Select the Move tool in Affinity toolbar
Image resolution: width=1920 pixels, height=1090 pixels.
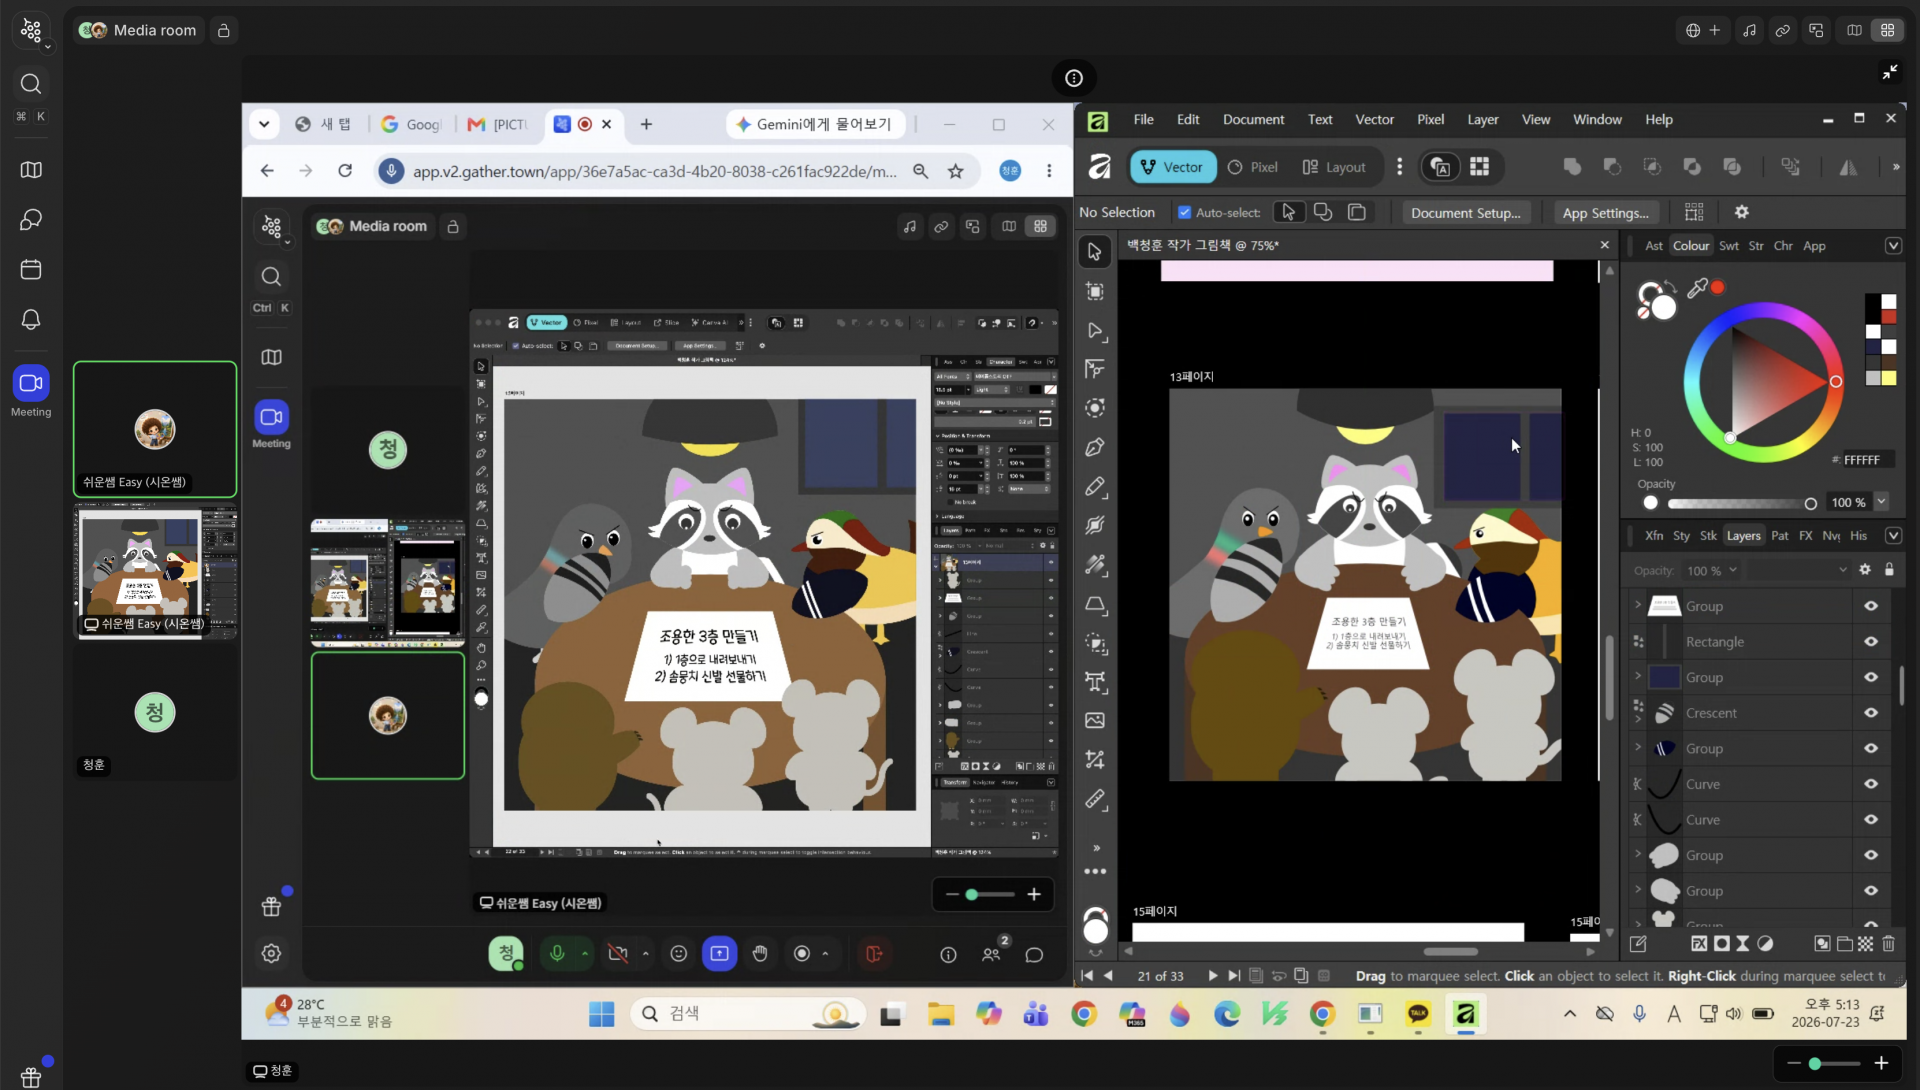click(1095, 252)
